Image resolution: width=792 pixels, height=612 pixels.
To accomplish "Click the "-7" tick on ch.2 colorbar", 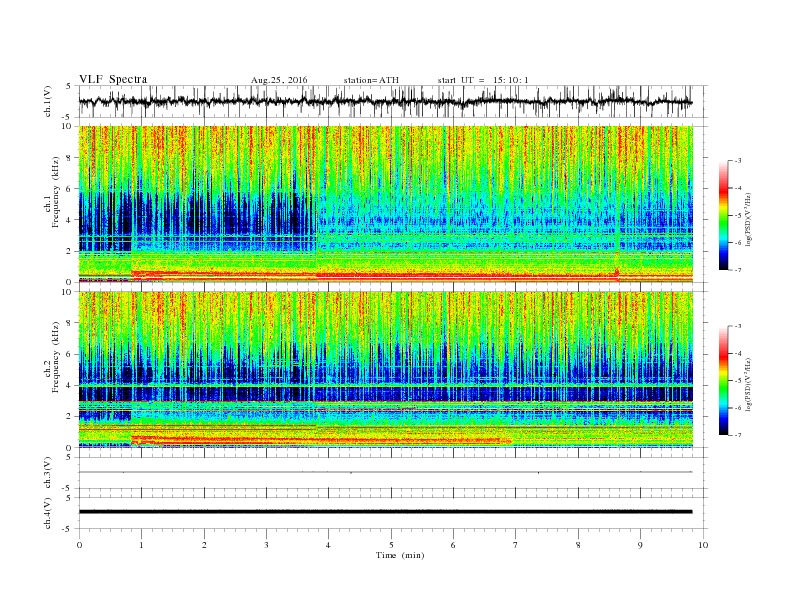I will [738, 435].
